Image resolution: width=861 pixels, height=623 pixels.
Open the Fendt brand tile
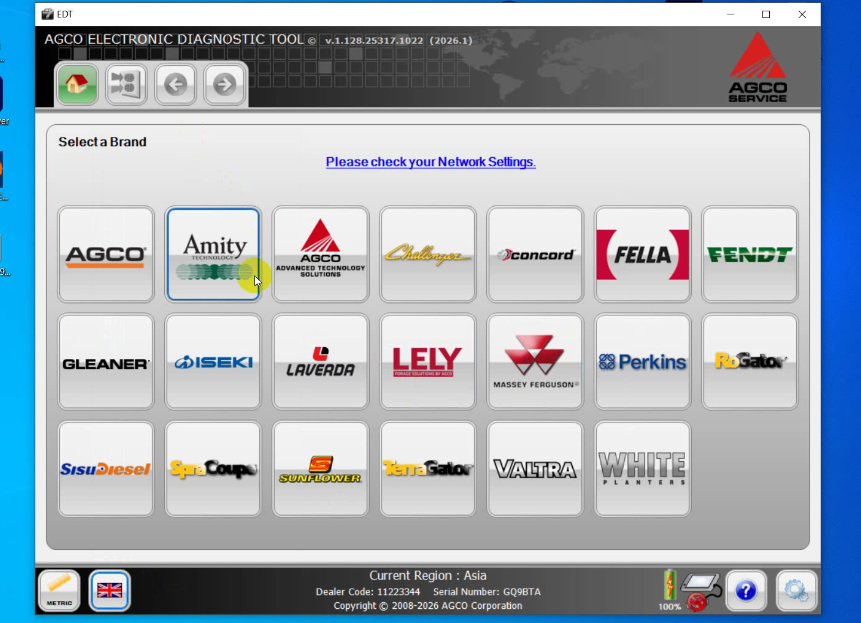tap(749, 253)
